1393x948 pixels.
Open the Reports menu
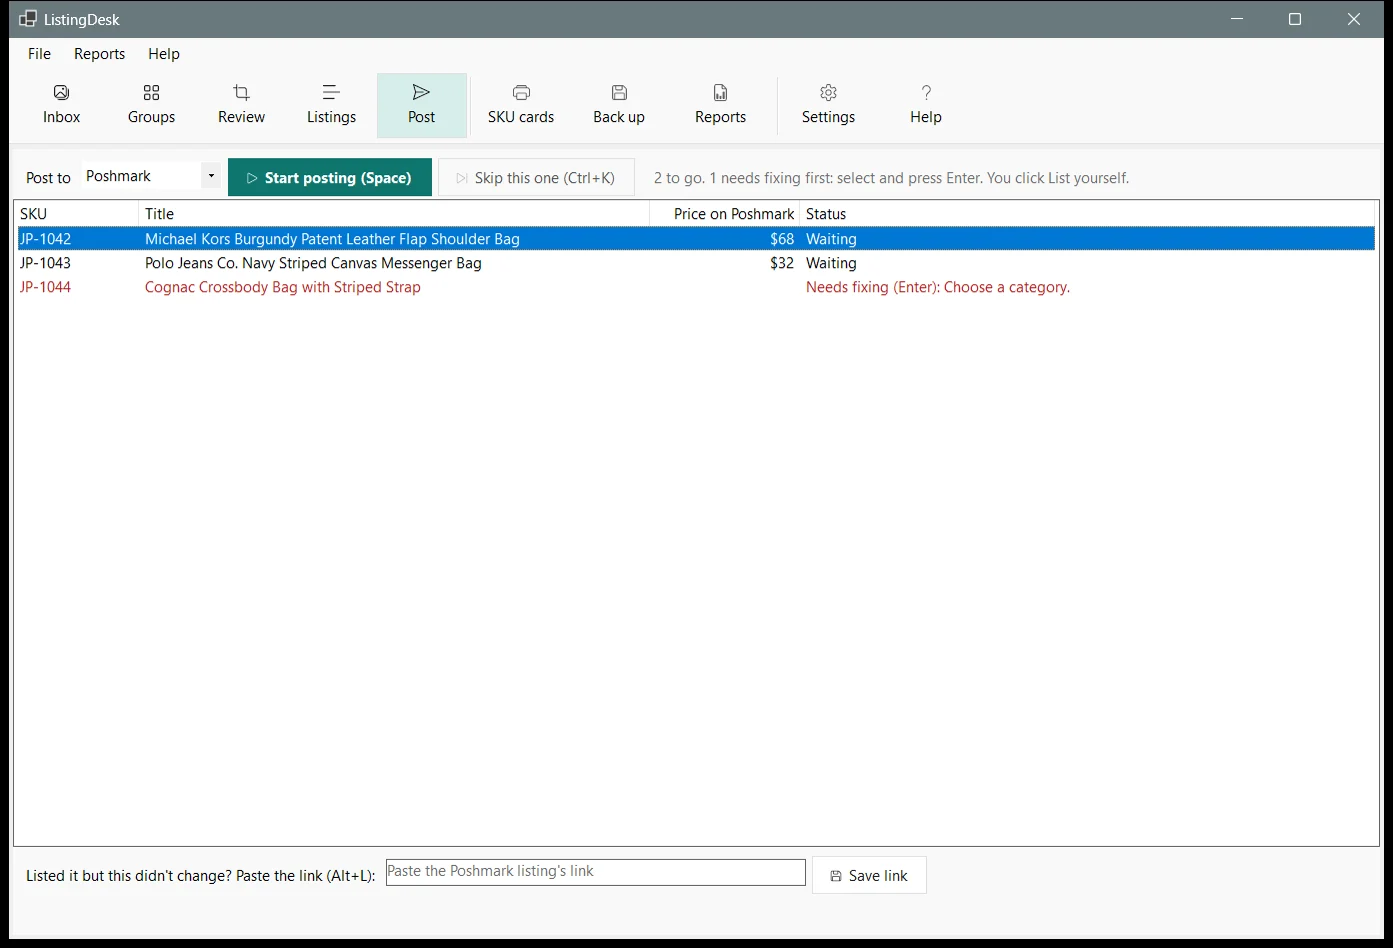[99, 54]
